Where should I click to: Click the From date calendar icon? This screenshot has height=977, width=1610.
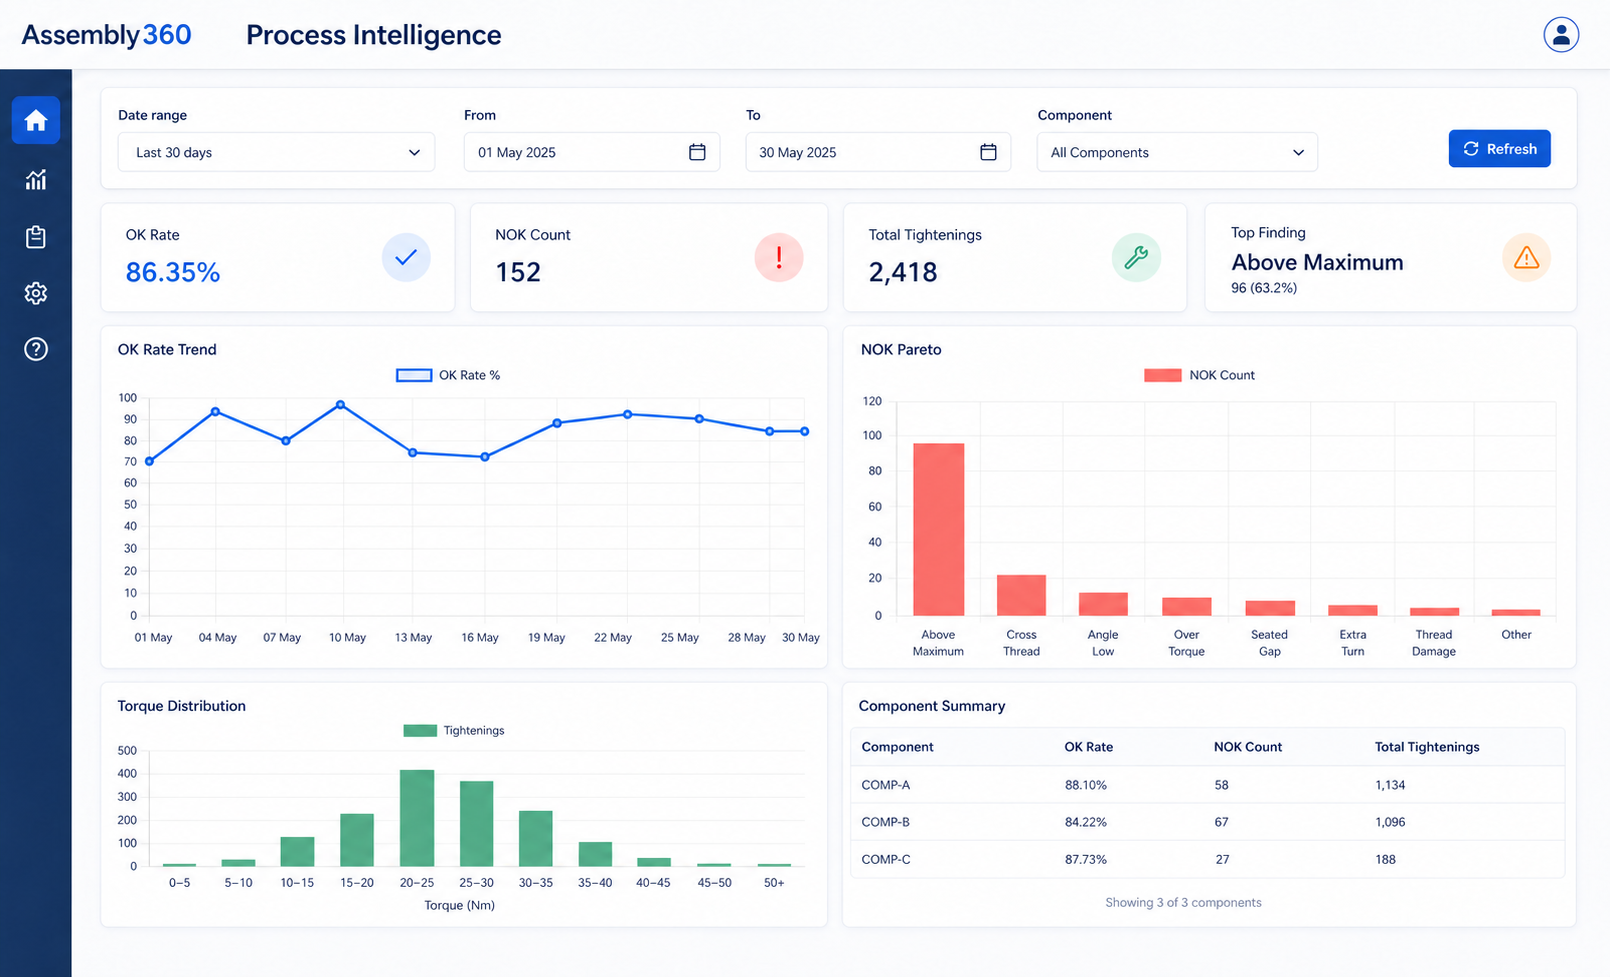point(697,152)
